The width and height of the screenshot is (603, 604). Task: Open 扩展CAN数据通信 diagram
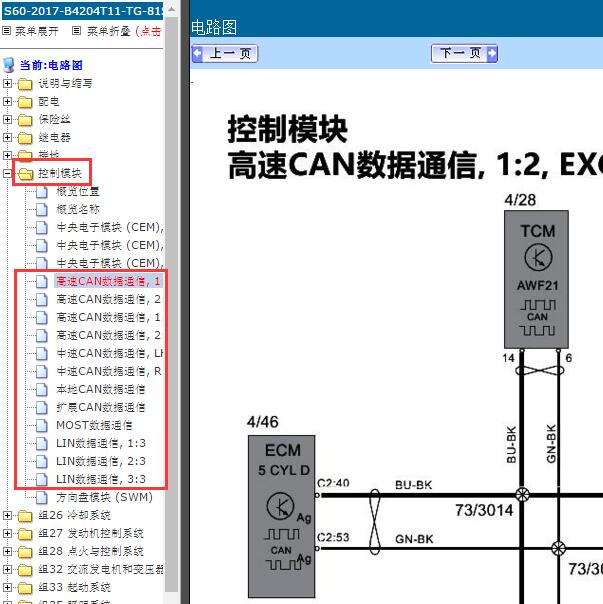tap(101, 407)
